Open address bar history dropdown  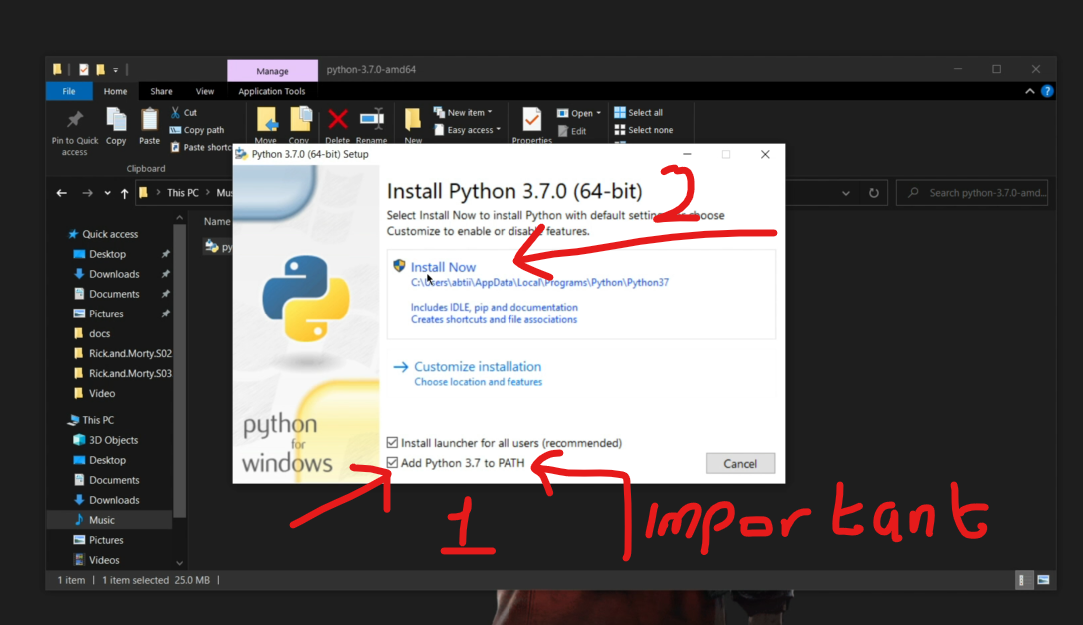[845, 193]
